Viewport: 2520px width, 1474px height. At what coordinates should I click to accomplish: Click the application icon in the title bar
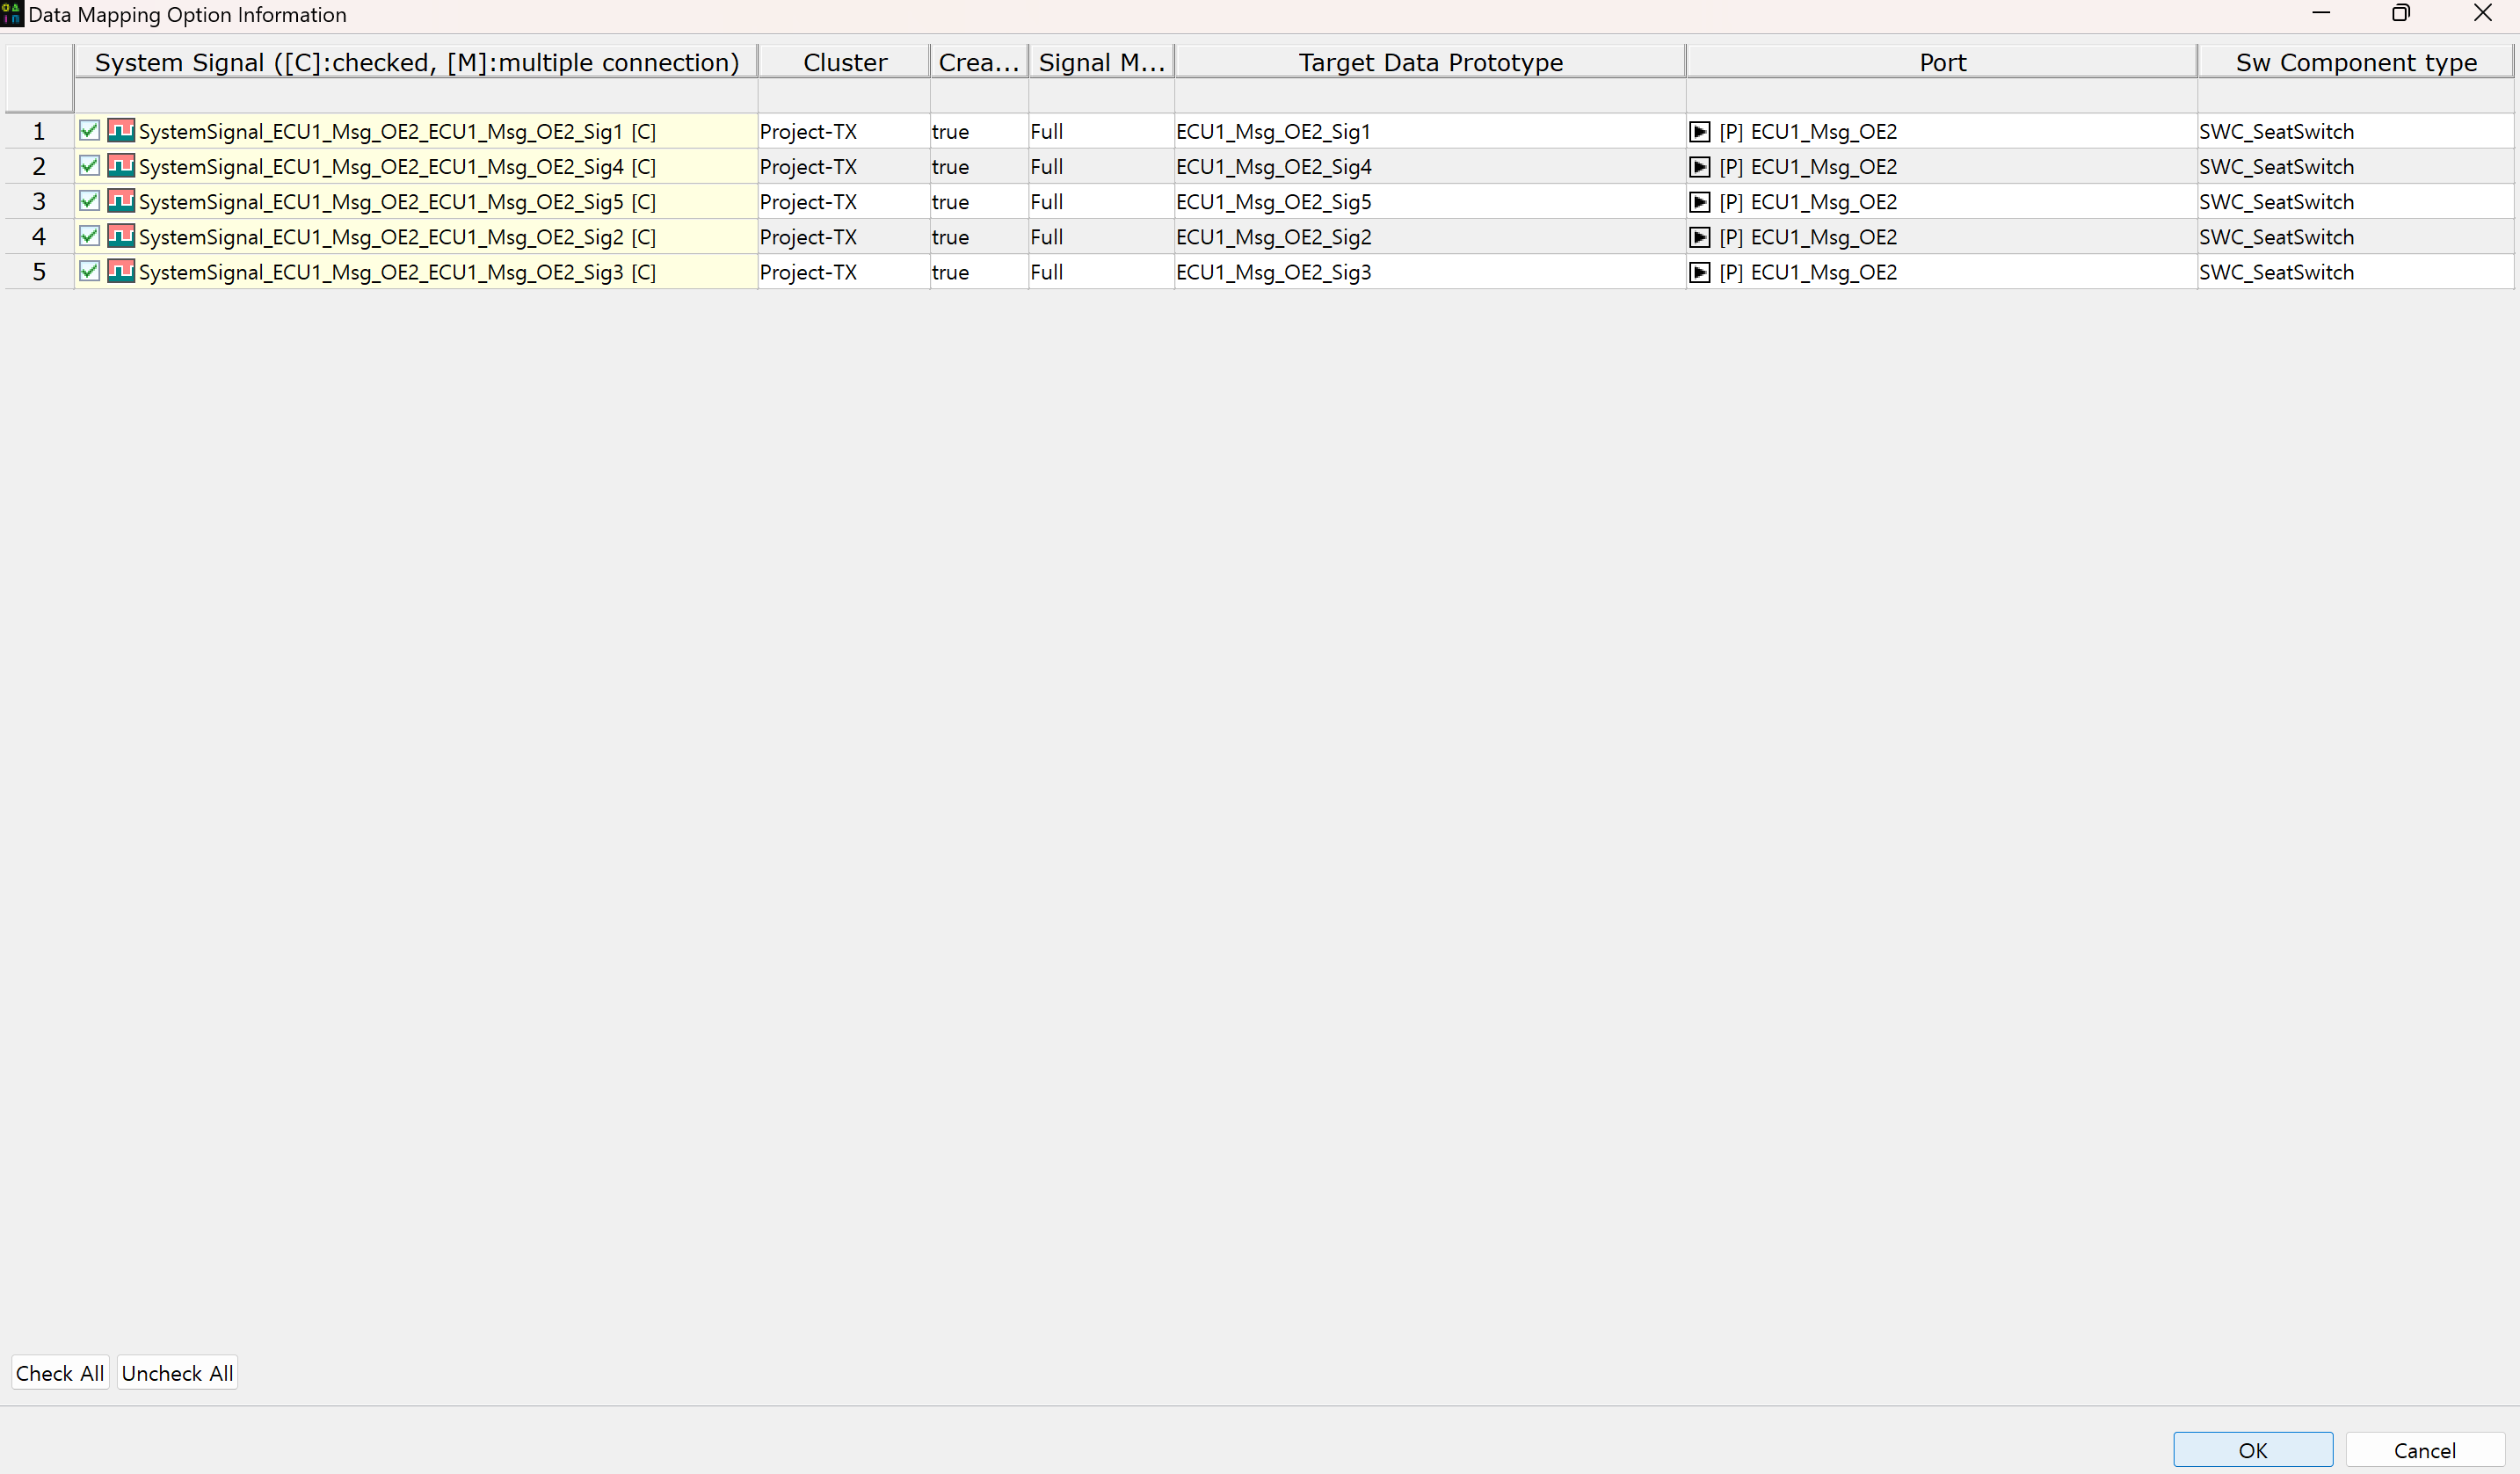coord(12,14)
